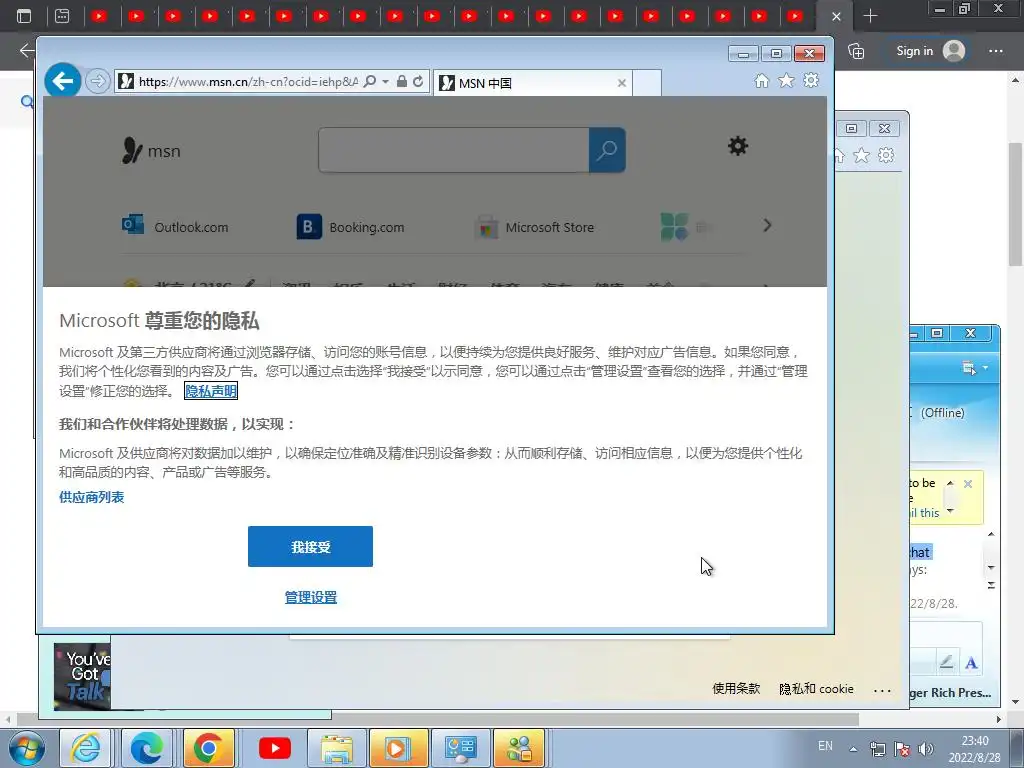Click the Messenger font letter A icon
1024x768 pixels.
click(971, 662)
